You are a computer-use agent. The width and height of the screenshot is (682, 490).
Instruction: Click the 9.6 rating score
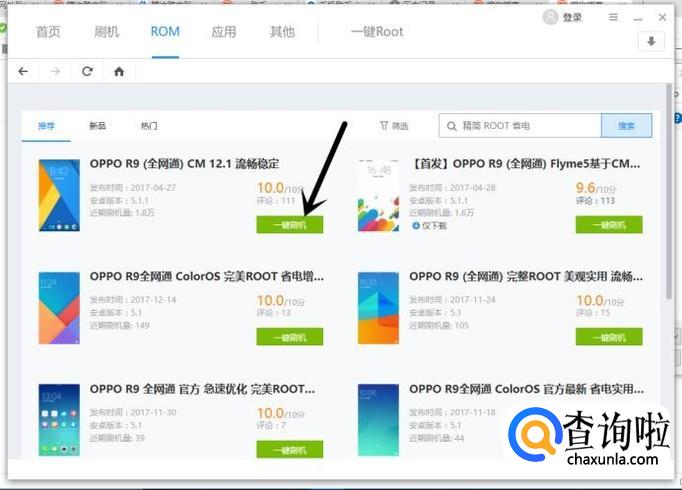585,188
